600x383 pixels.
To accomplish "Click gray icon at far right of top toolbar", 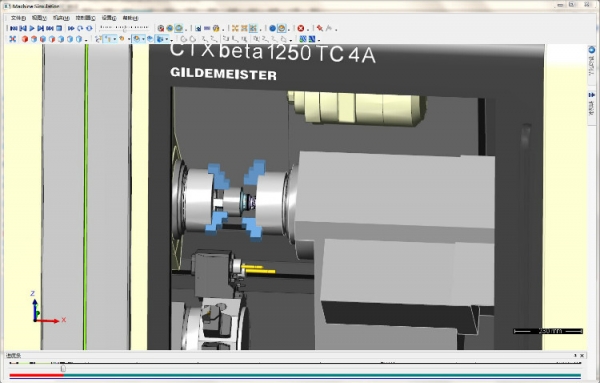I will click(329, 28).
